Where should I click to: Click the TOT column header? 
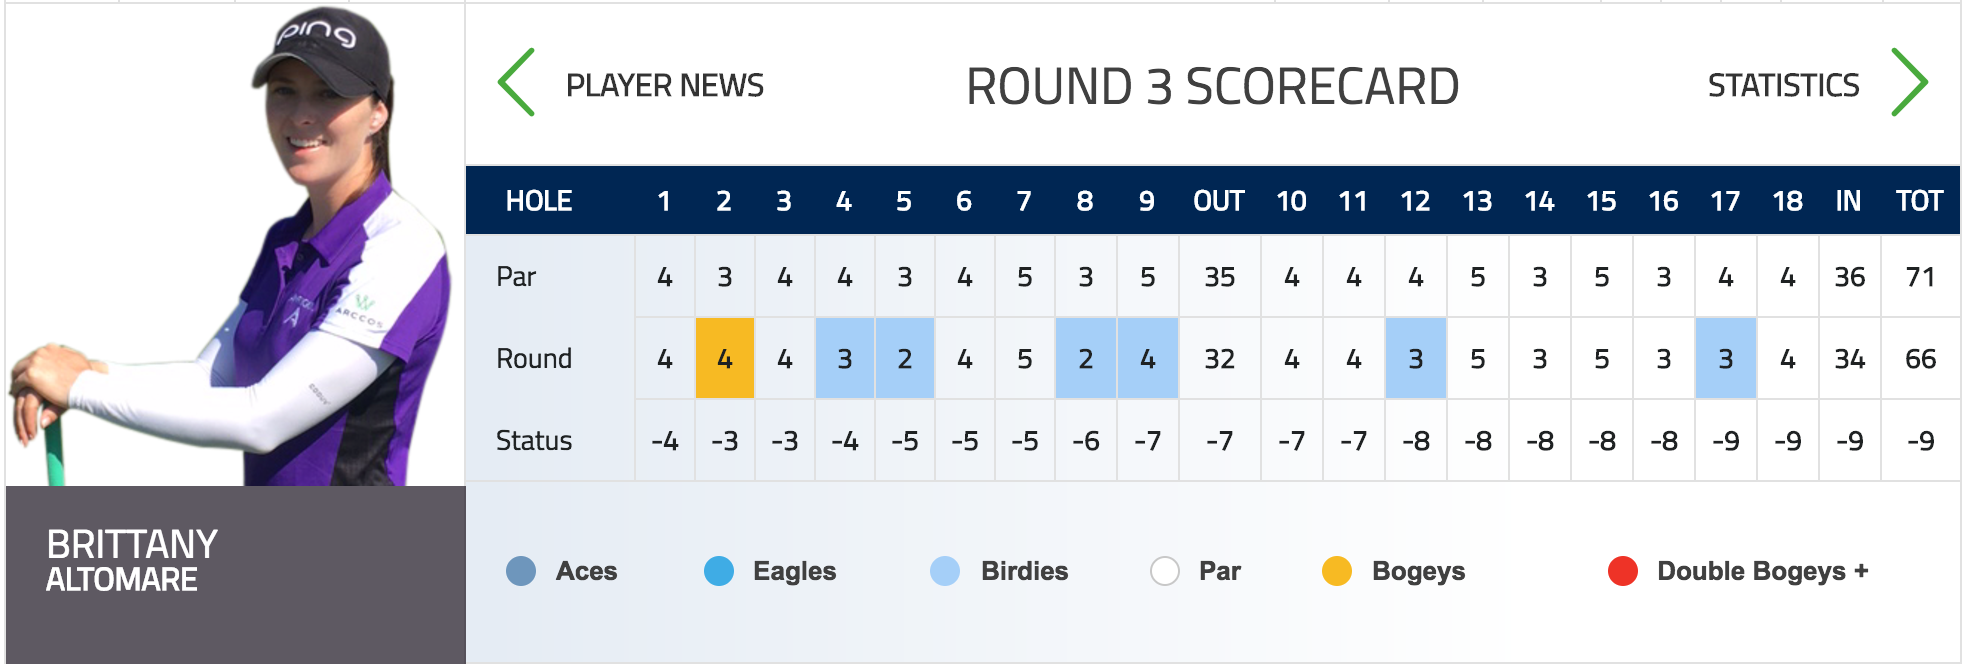point(1919,201)
